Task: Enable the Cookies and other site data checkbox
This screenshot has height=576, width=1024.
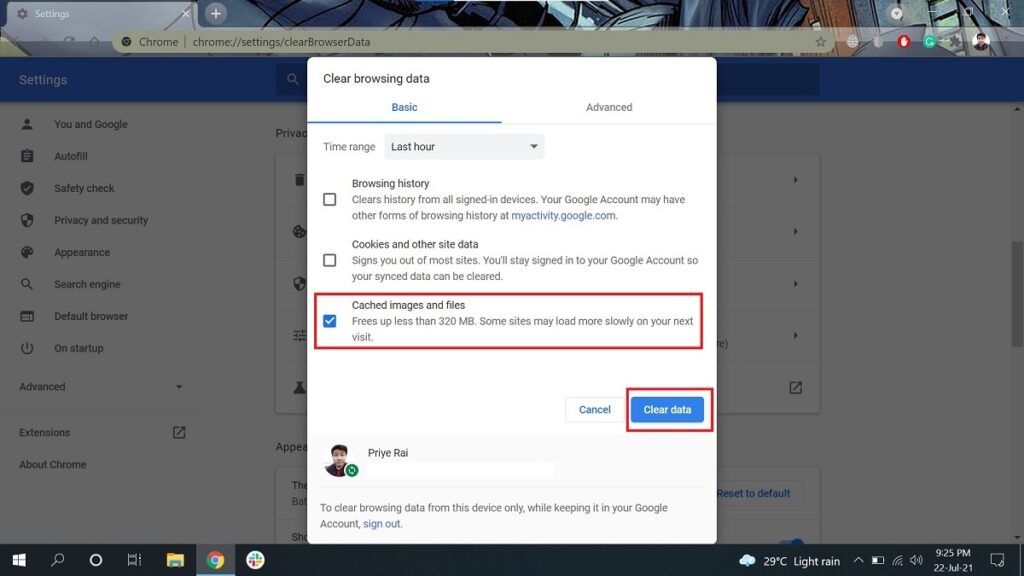Action: point(330,260)
